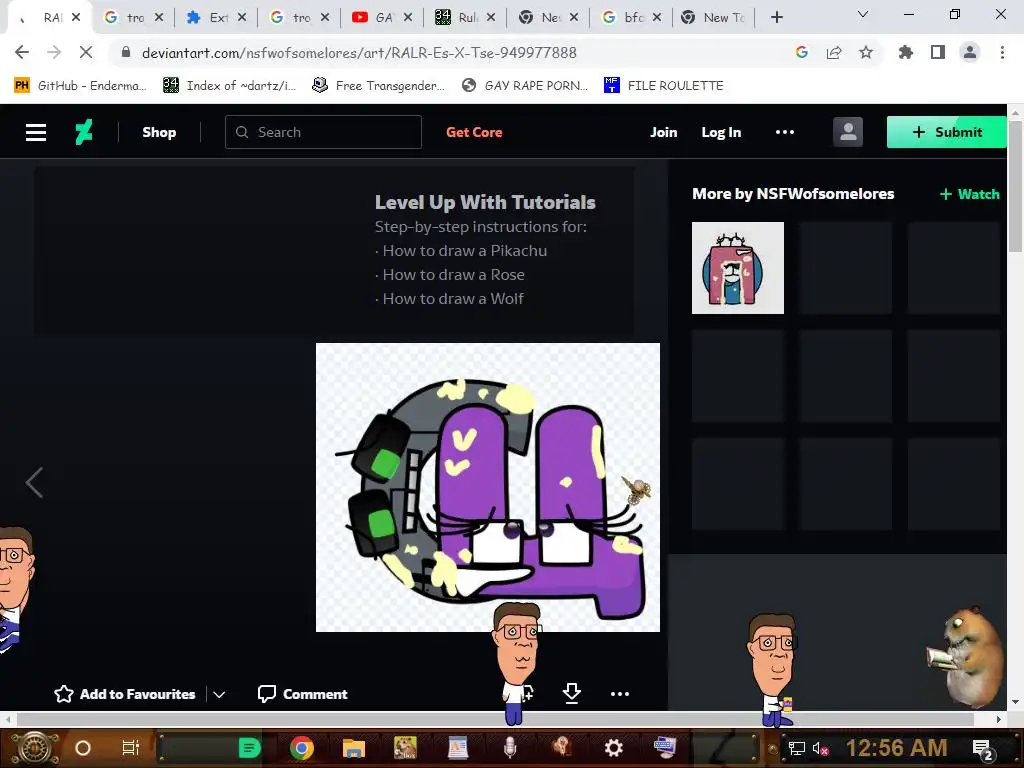The width and height of the screenshot is (1024, 768).
Task: Open the microphone app on taskbar
Action: (x=510, y=748)
